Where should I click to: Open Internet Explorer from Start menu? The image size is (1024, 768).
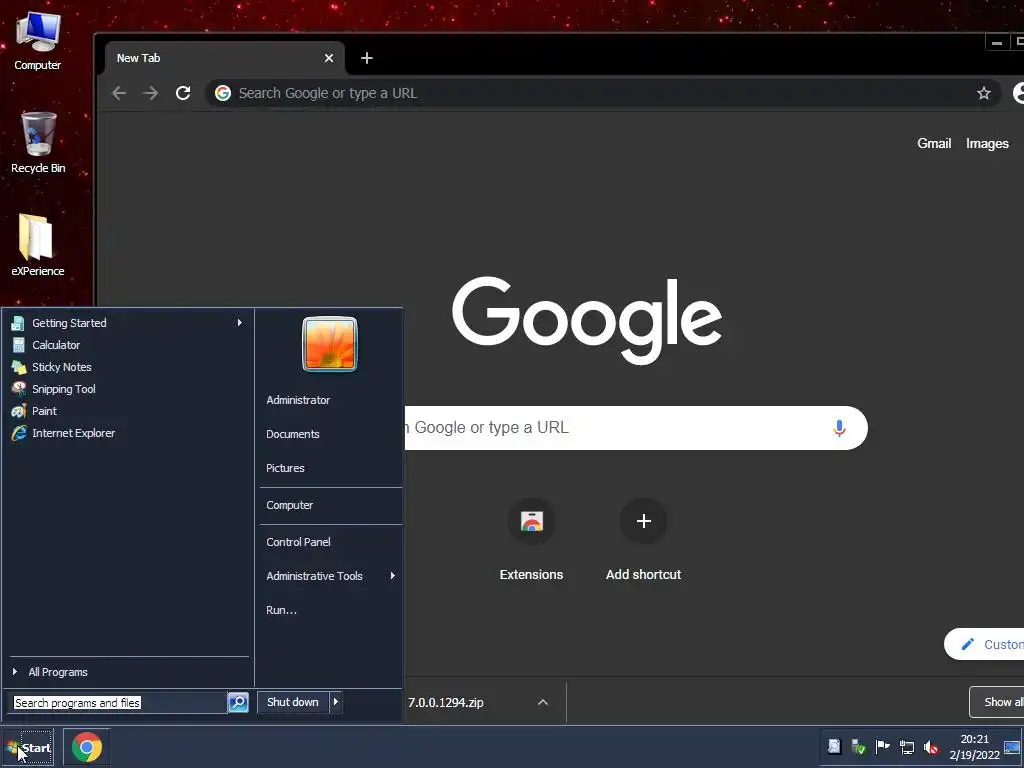(x=127, y=433)
